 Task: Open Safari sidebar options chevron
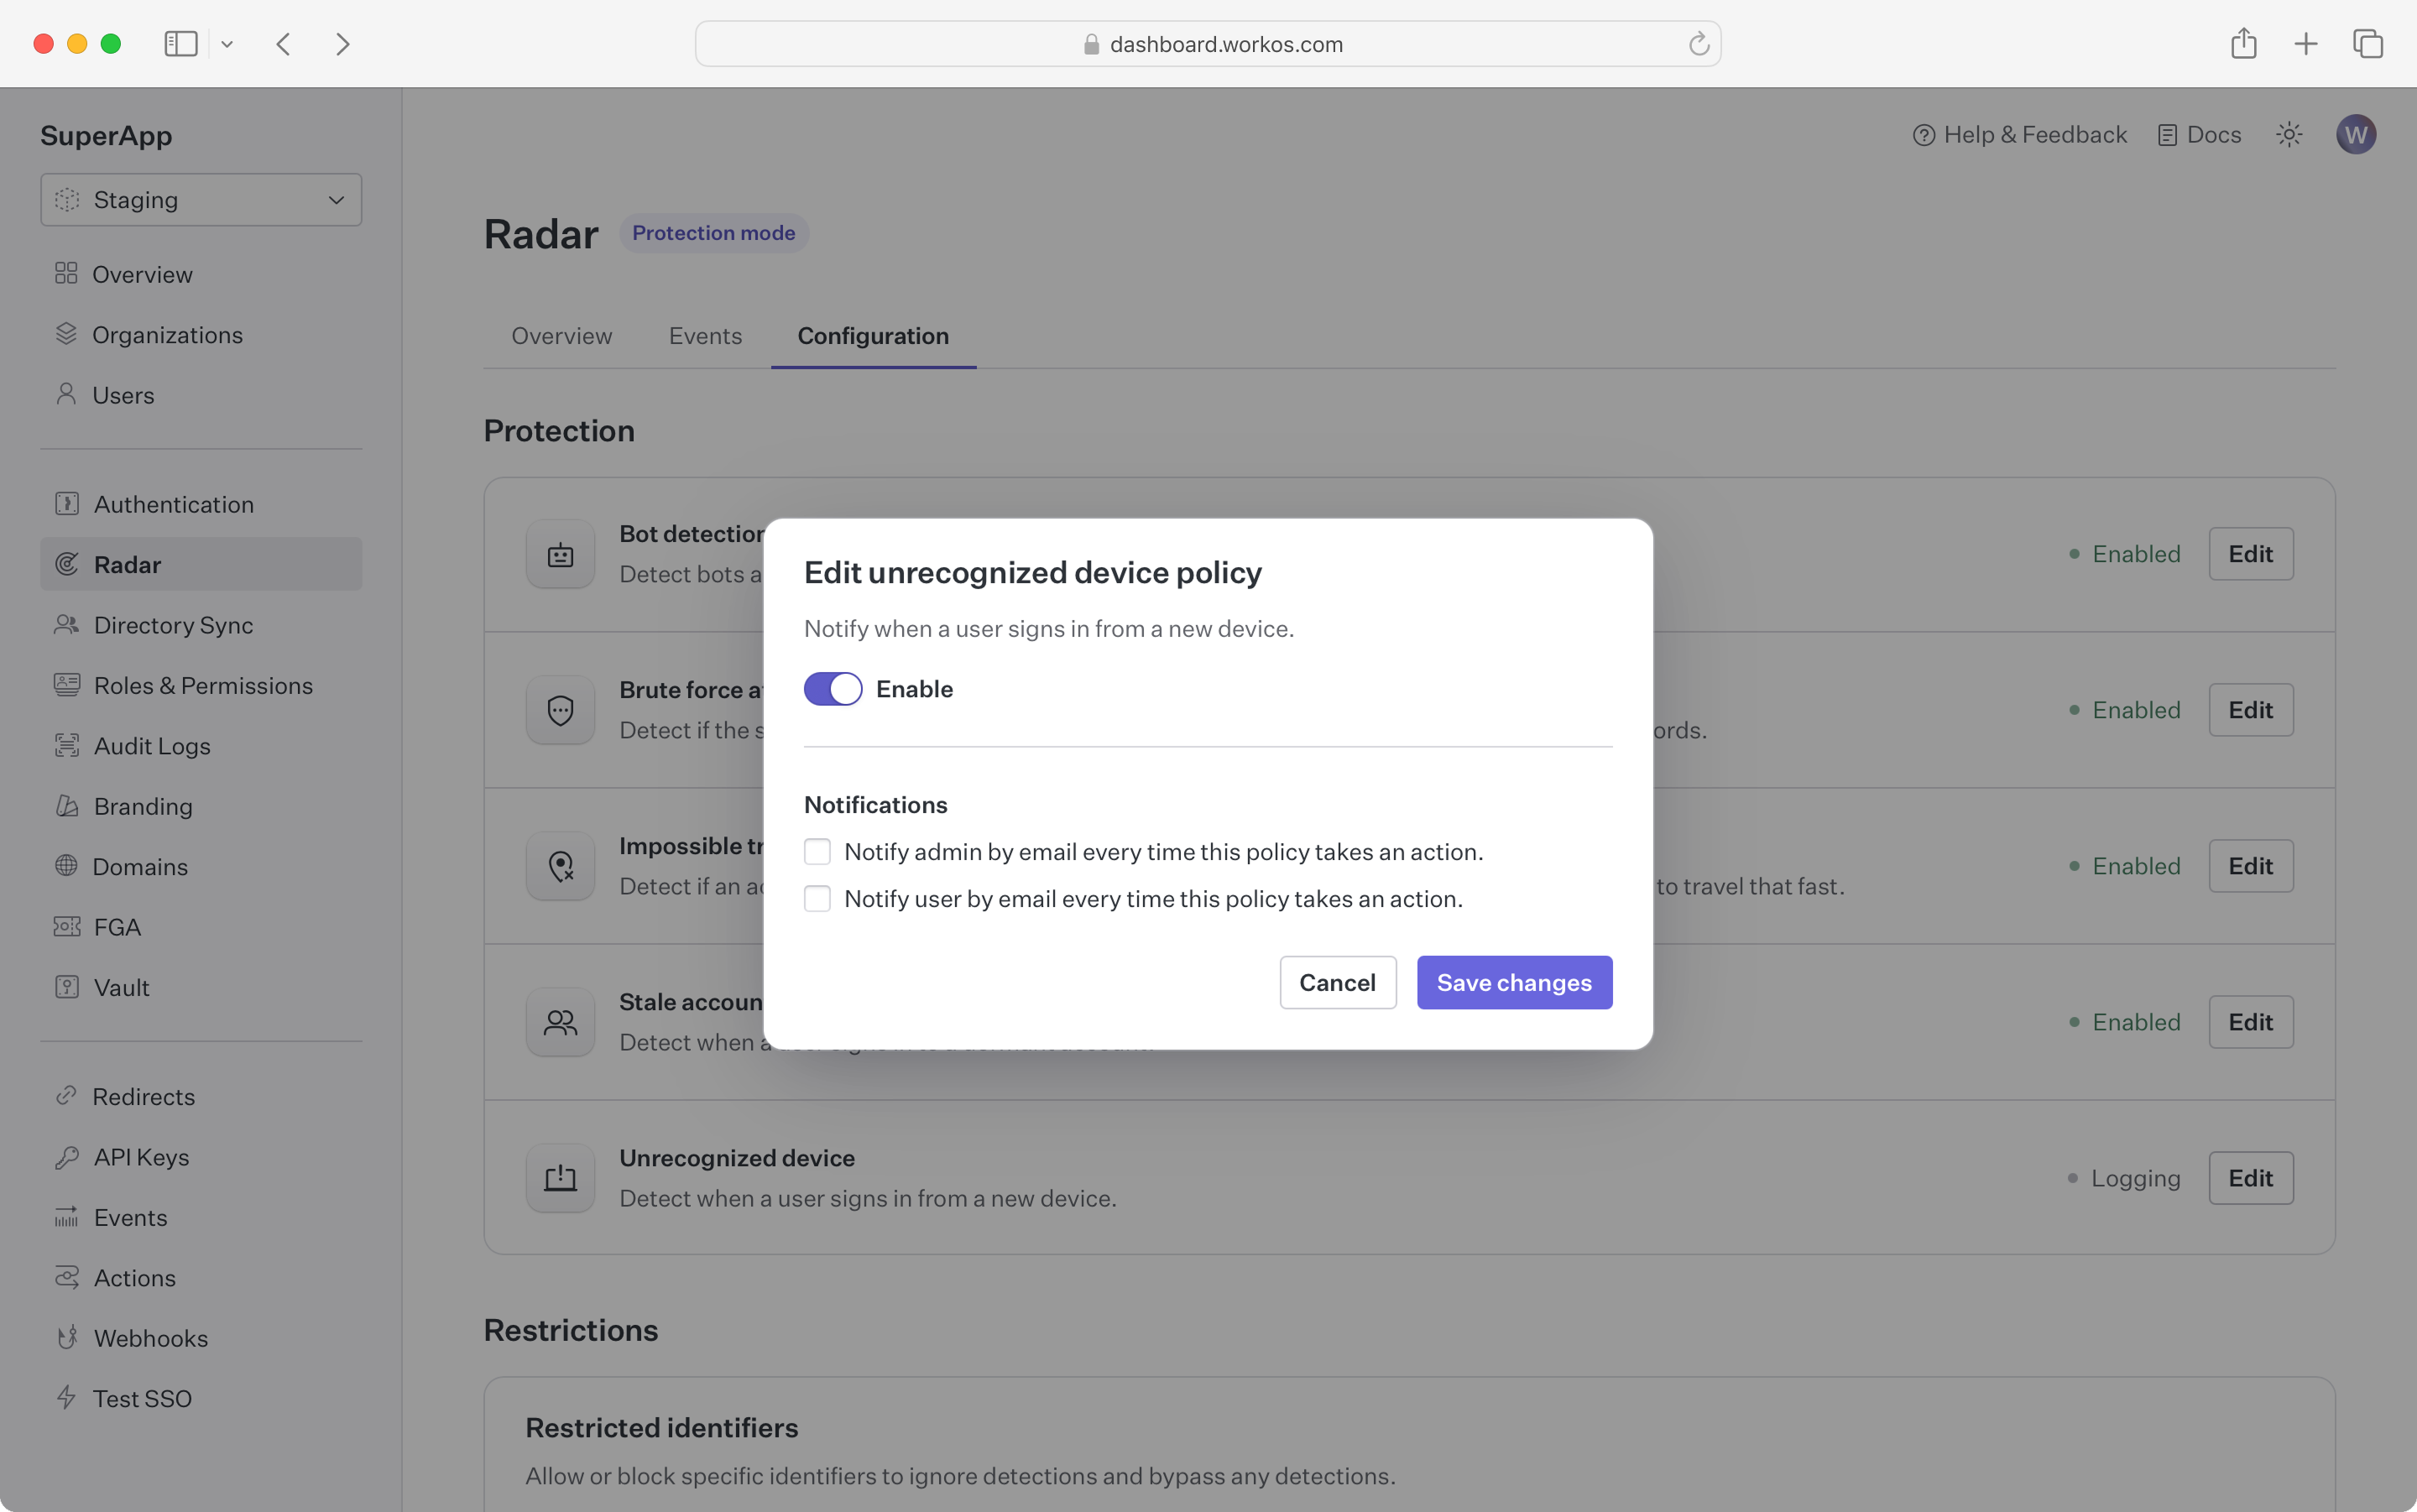(x=227, y=44)
